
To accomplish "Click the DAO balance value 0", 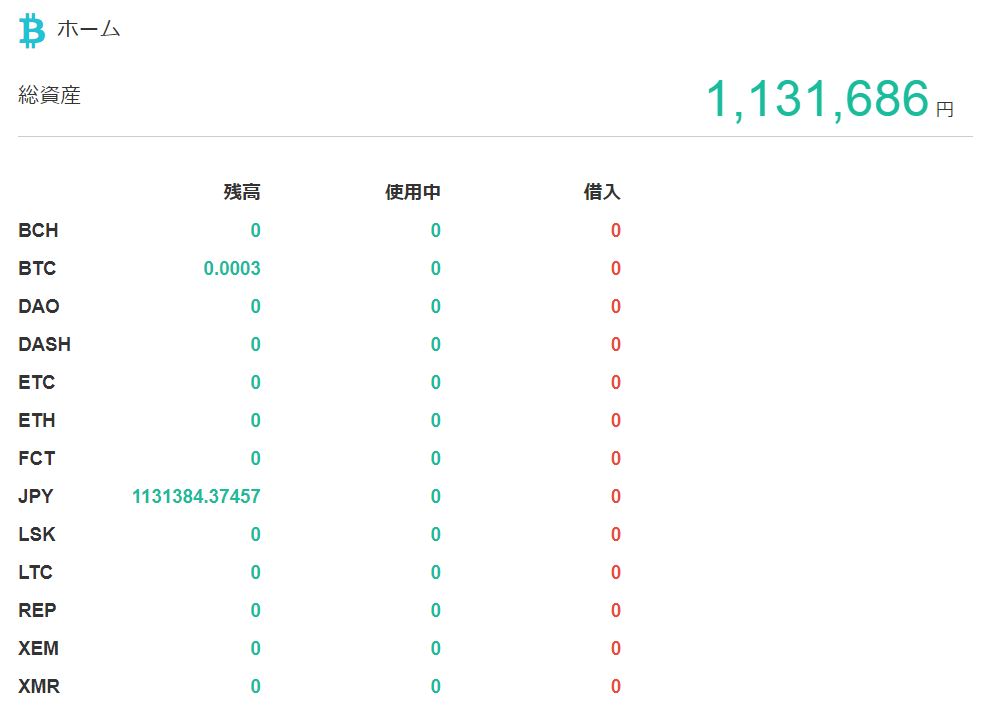I will pyautogui.click(x=255, y=307).
